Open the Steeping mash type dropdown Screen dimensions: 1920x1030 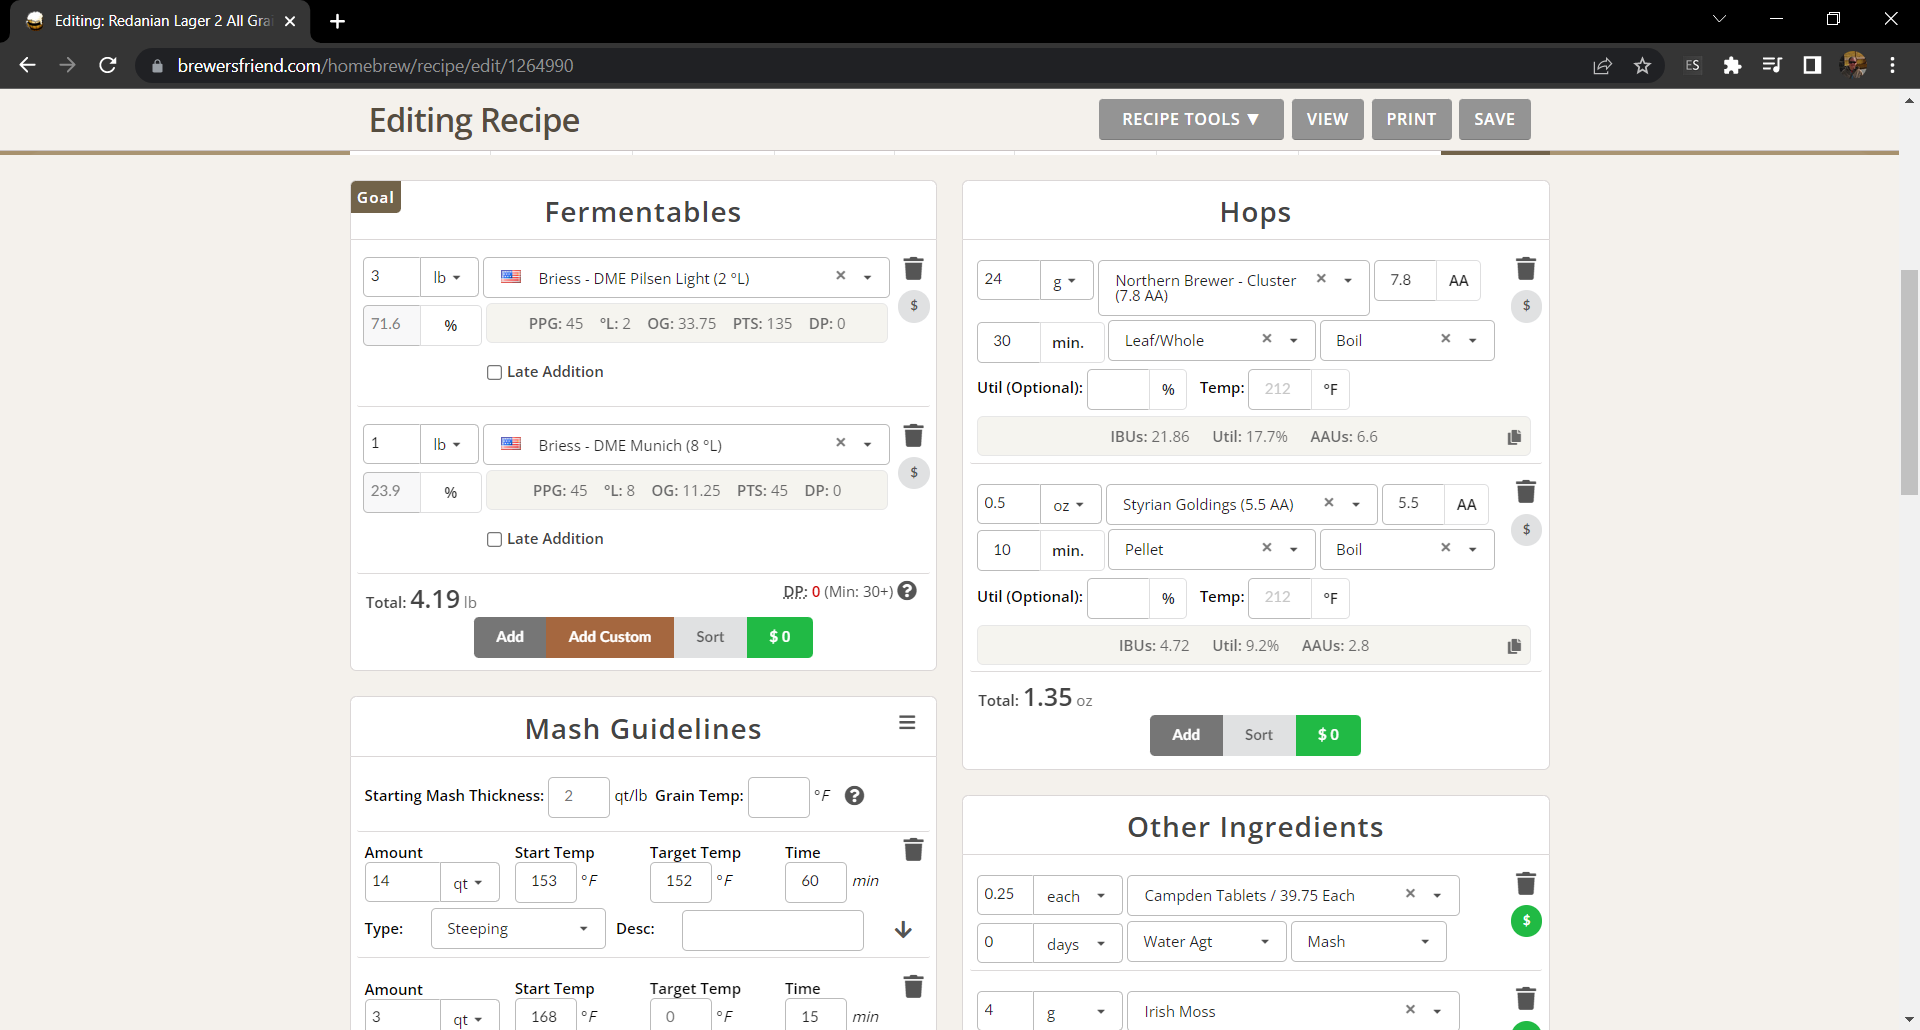518,929
